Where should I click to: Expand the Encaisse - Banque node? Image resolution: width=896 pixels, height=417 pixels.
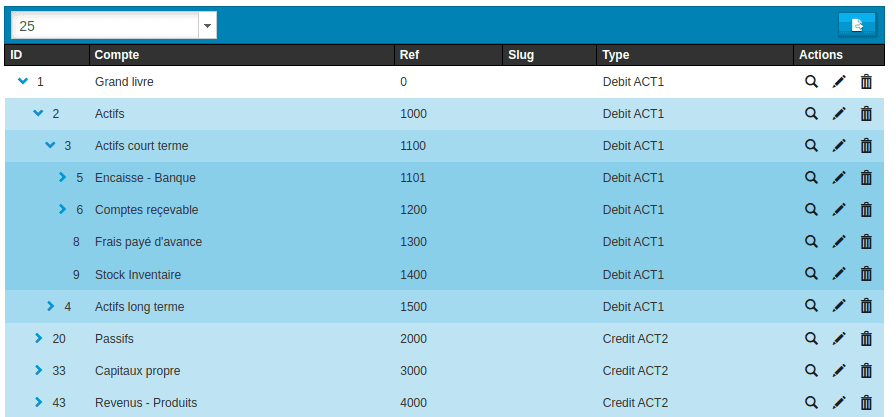click(63, 177)
